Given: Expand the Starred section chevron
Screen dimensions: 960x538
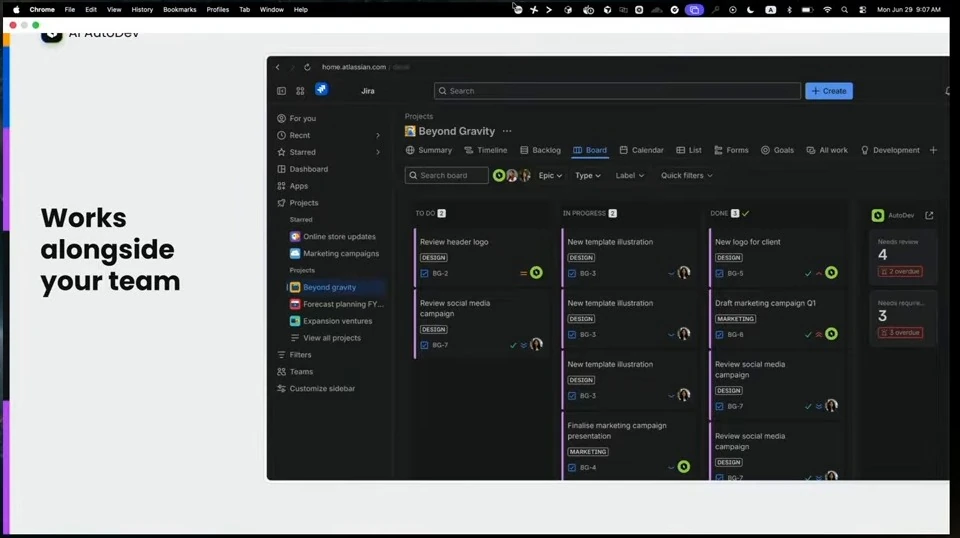Looking at the screenshot, I should point(378,152).
